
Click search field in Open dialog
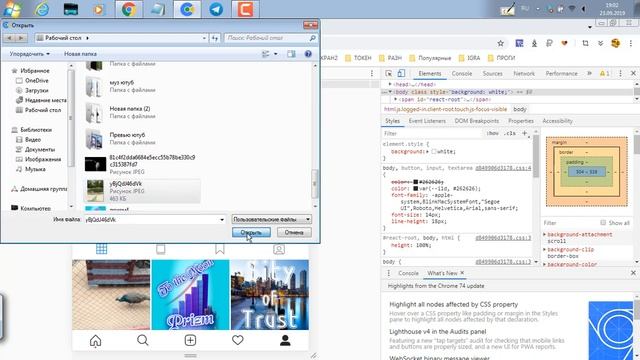click(x=271, y=38)
